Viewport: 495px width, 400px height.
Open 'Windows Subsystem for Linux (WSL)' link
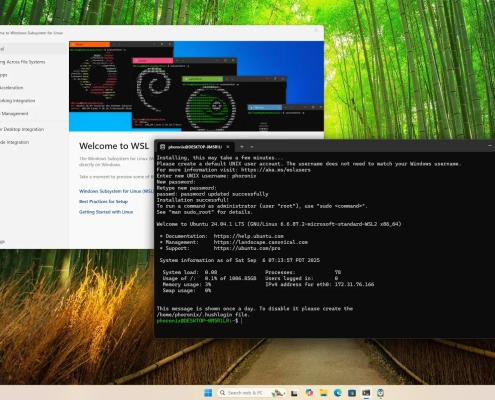(116, 191)
